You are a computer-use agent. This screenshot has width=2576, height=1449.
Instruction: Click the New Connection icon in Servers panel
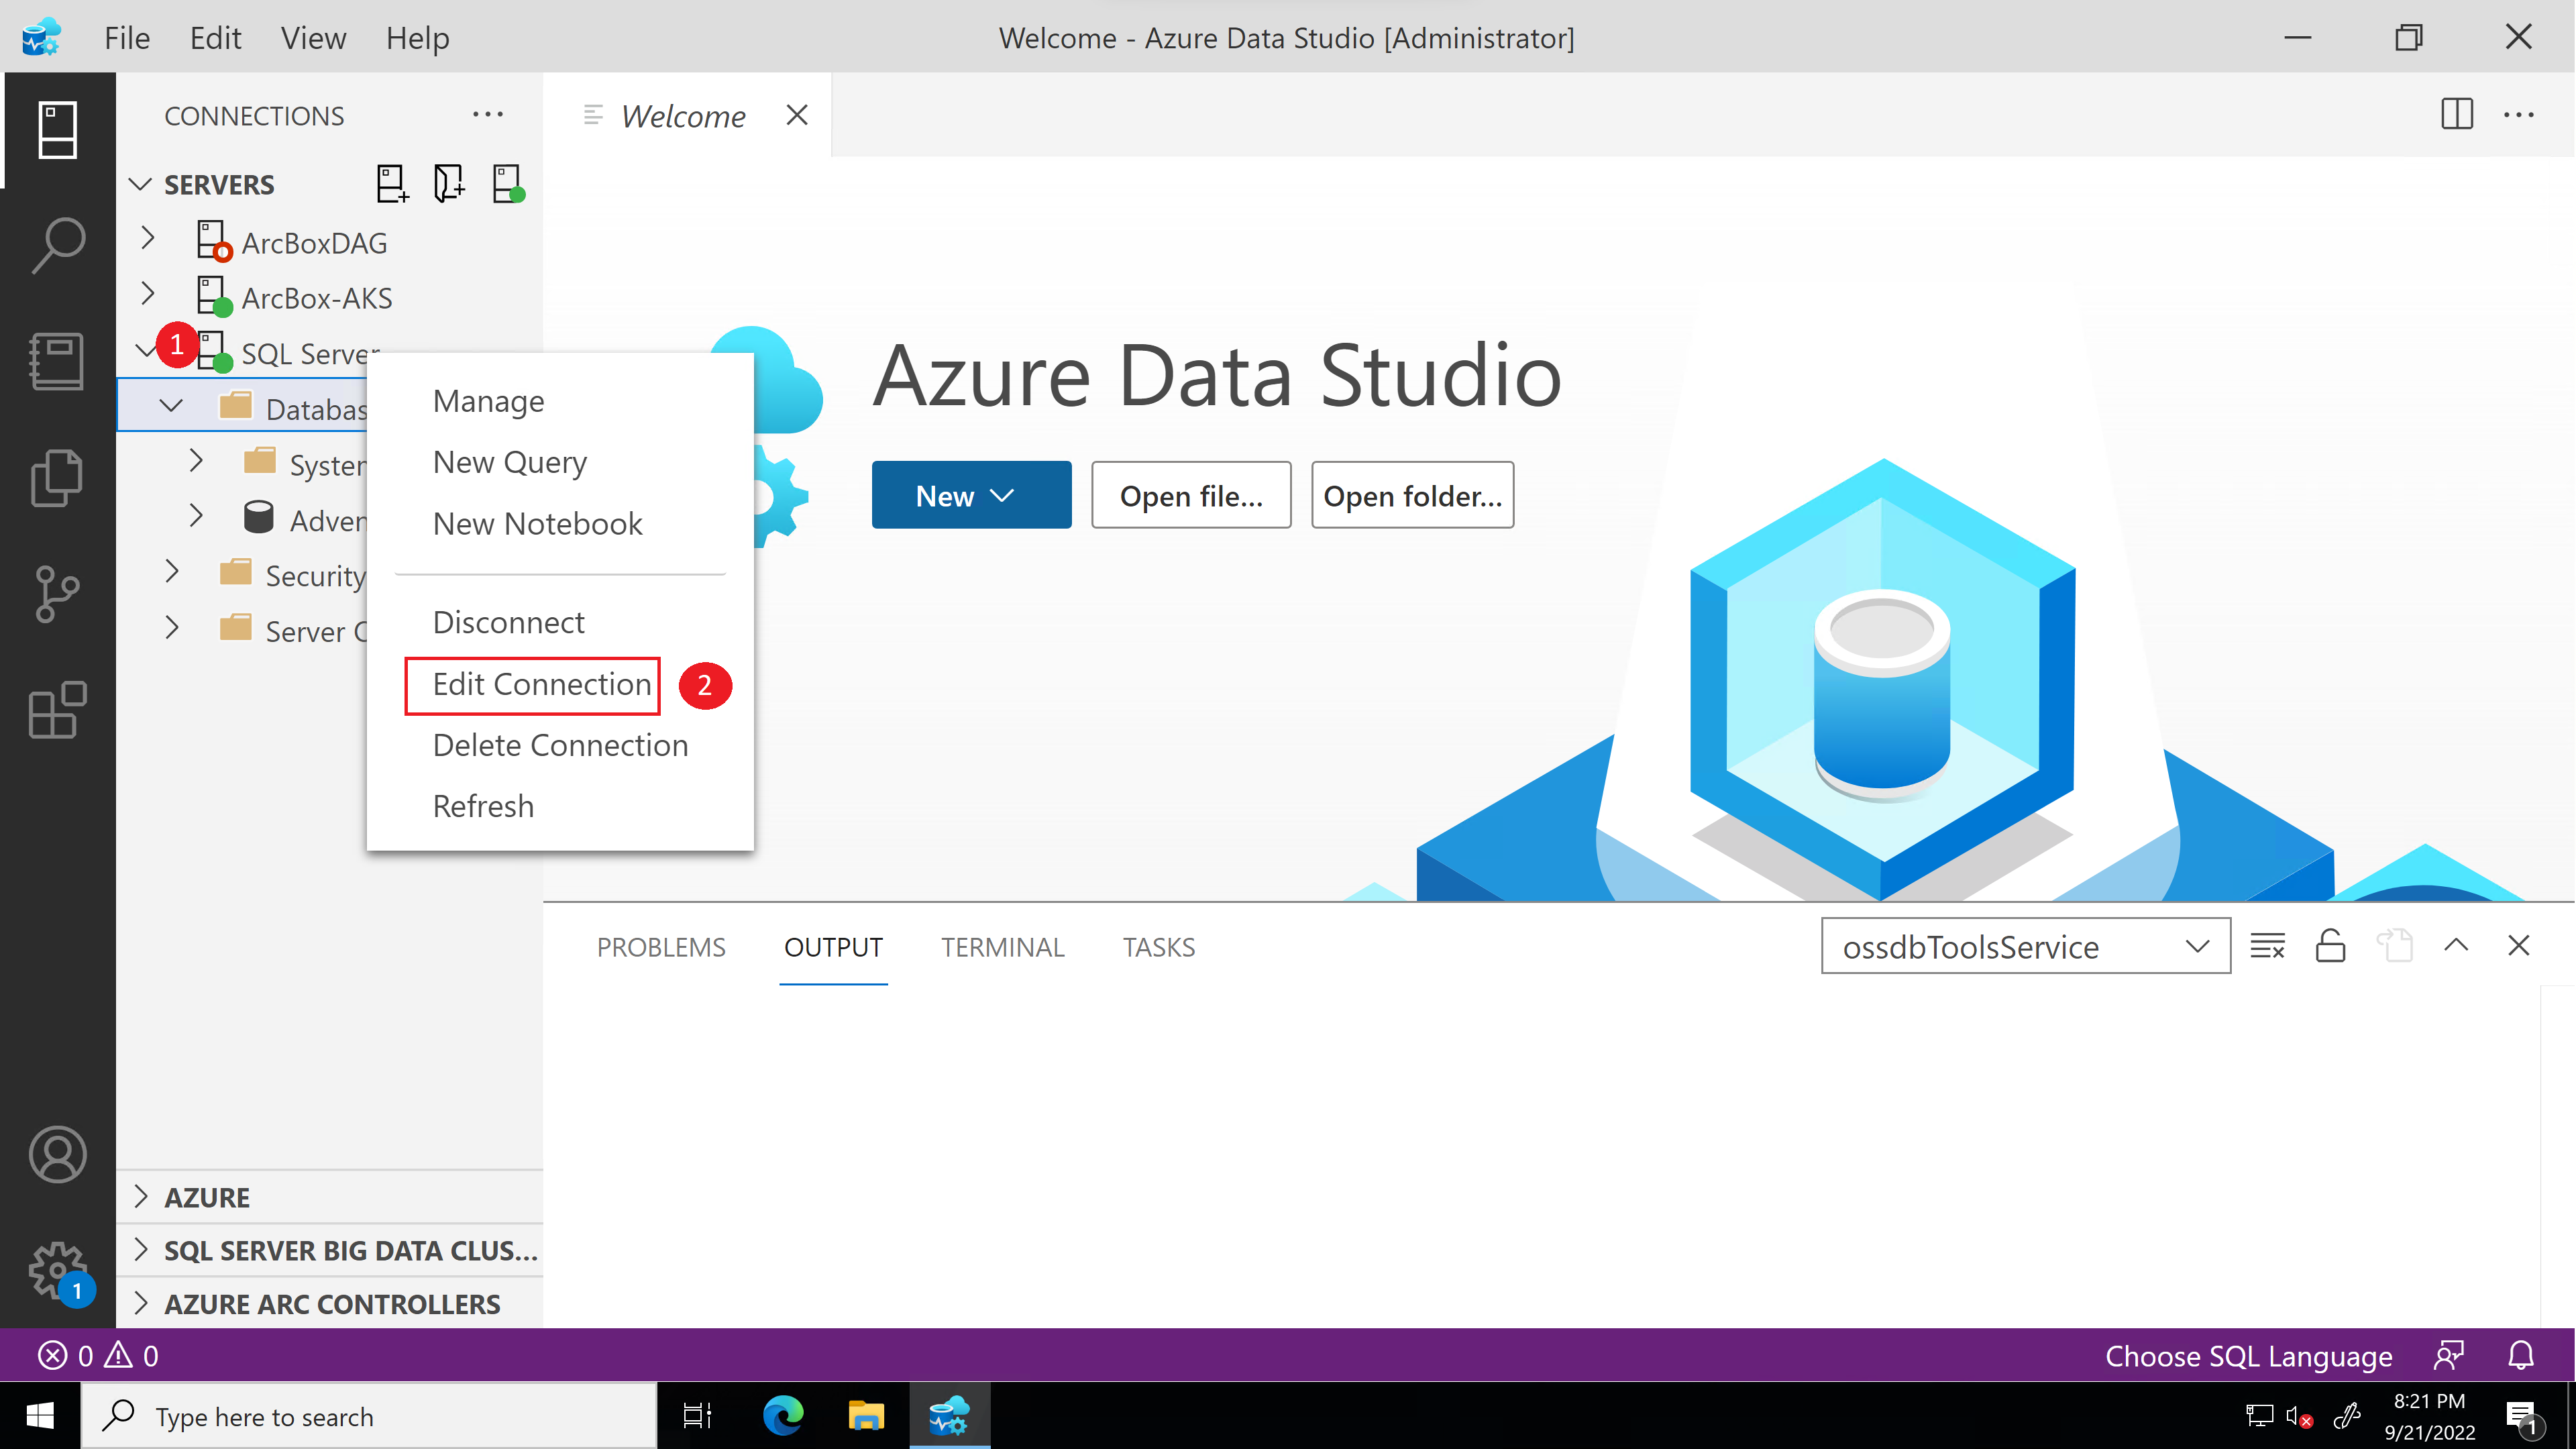pyautogui.click(x=391, y=183)
